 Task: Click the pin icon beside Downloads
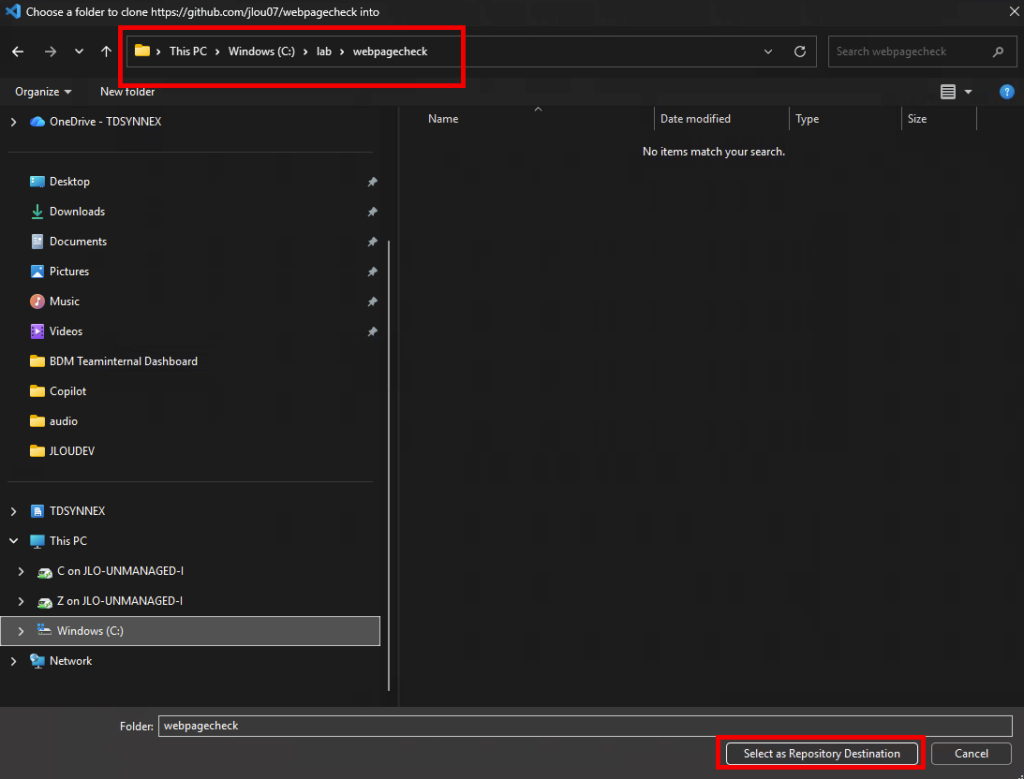coord(372,212)
